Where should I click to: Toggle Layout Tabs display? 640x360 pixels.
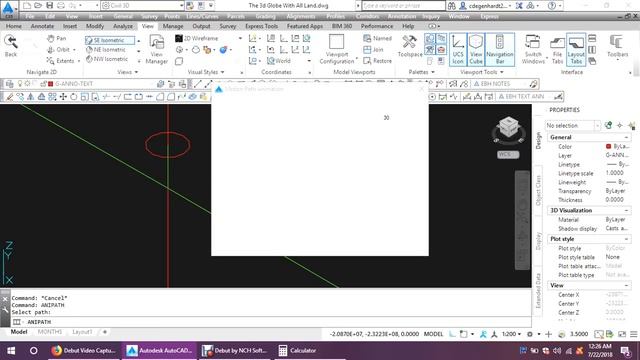click(x=576, y=49)
